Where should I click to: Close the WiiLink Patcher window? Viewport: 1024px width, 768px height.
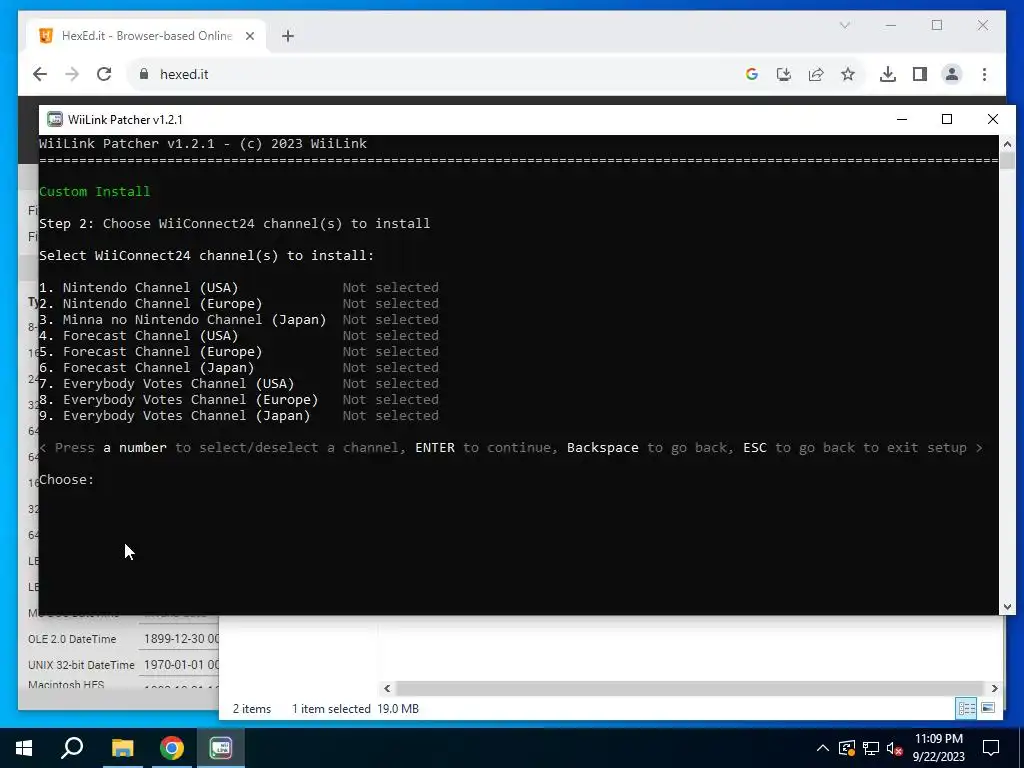click(993, 119)
